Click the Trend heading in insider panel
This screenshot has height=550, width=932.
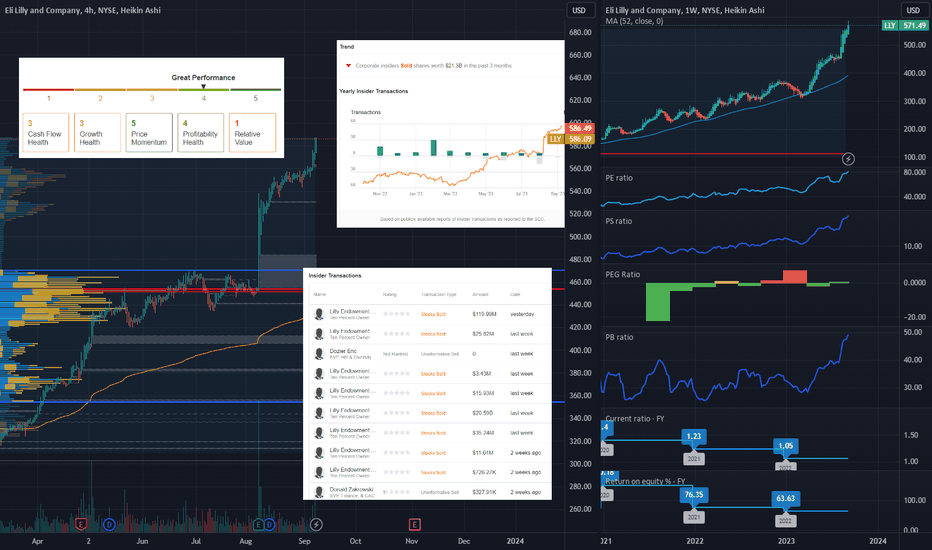coord(347,46)
